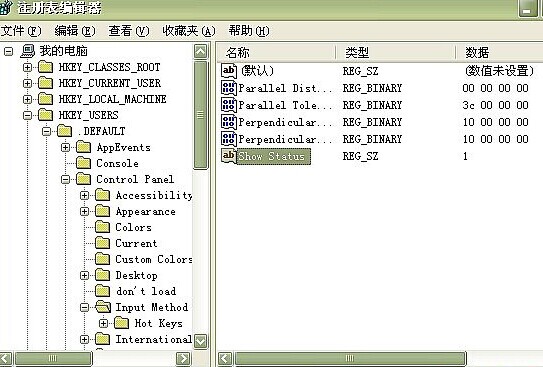Screen dimensions: 543x367
Task: Collapse the HKEY_USERS key
Action: pyautogui.click(x=27, y=115)
